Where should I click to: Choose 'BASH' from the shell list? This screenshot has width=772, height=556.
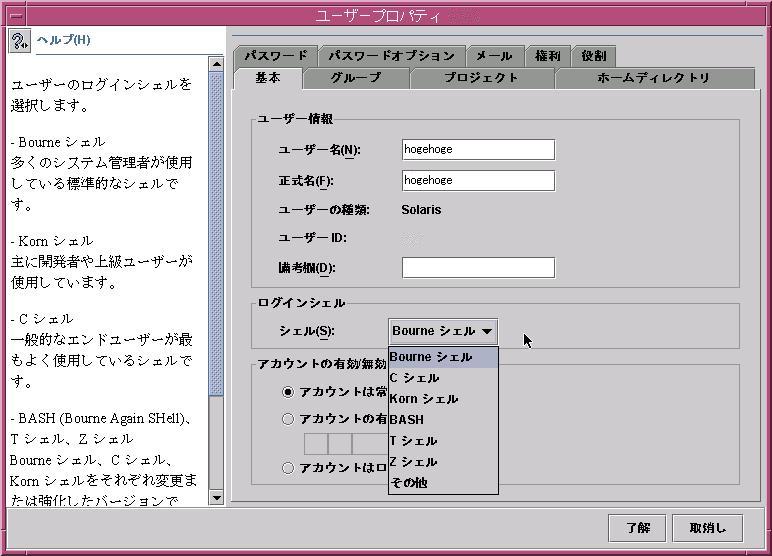click(x=407, y=420)
